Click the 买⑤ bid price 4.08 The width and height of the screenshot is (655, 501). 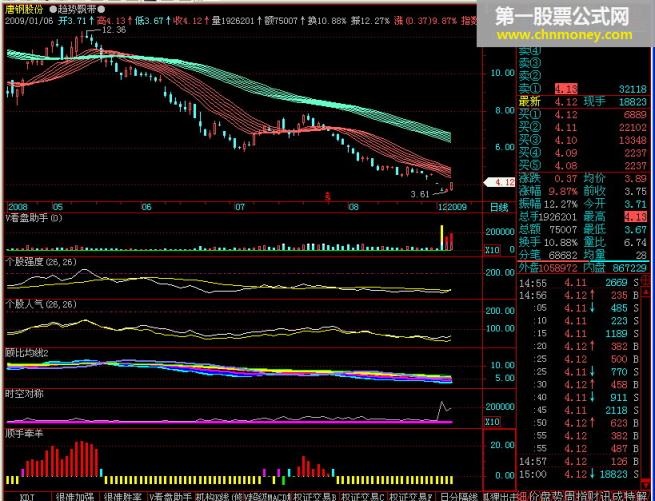click(566, 166)
